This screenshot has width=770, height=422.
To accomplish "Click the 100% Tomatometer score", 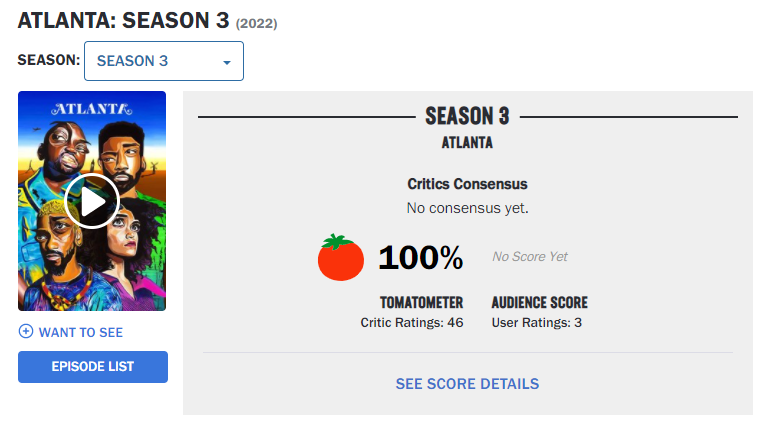I will tap(420, 258).
